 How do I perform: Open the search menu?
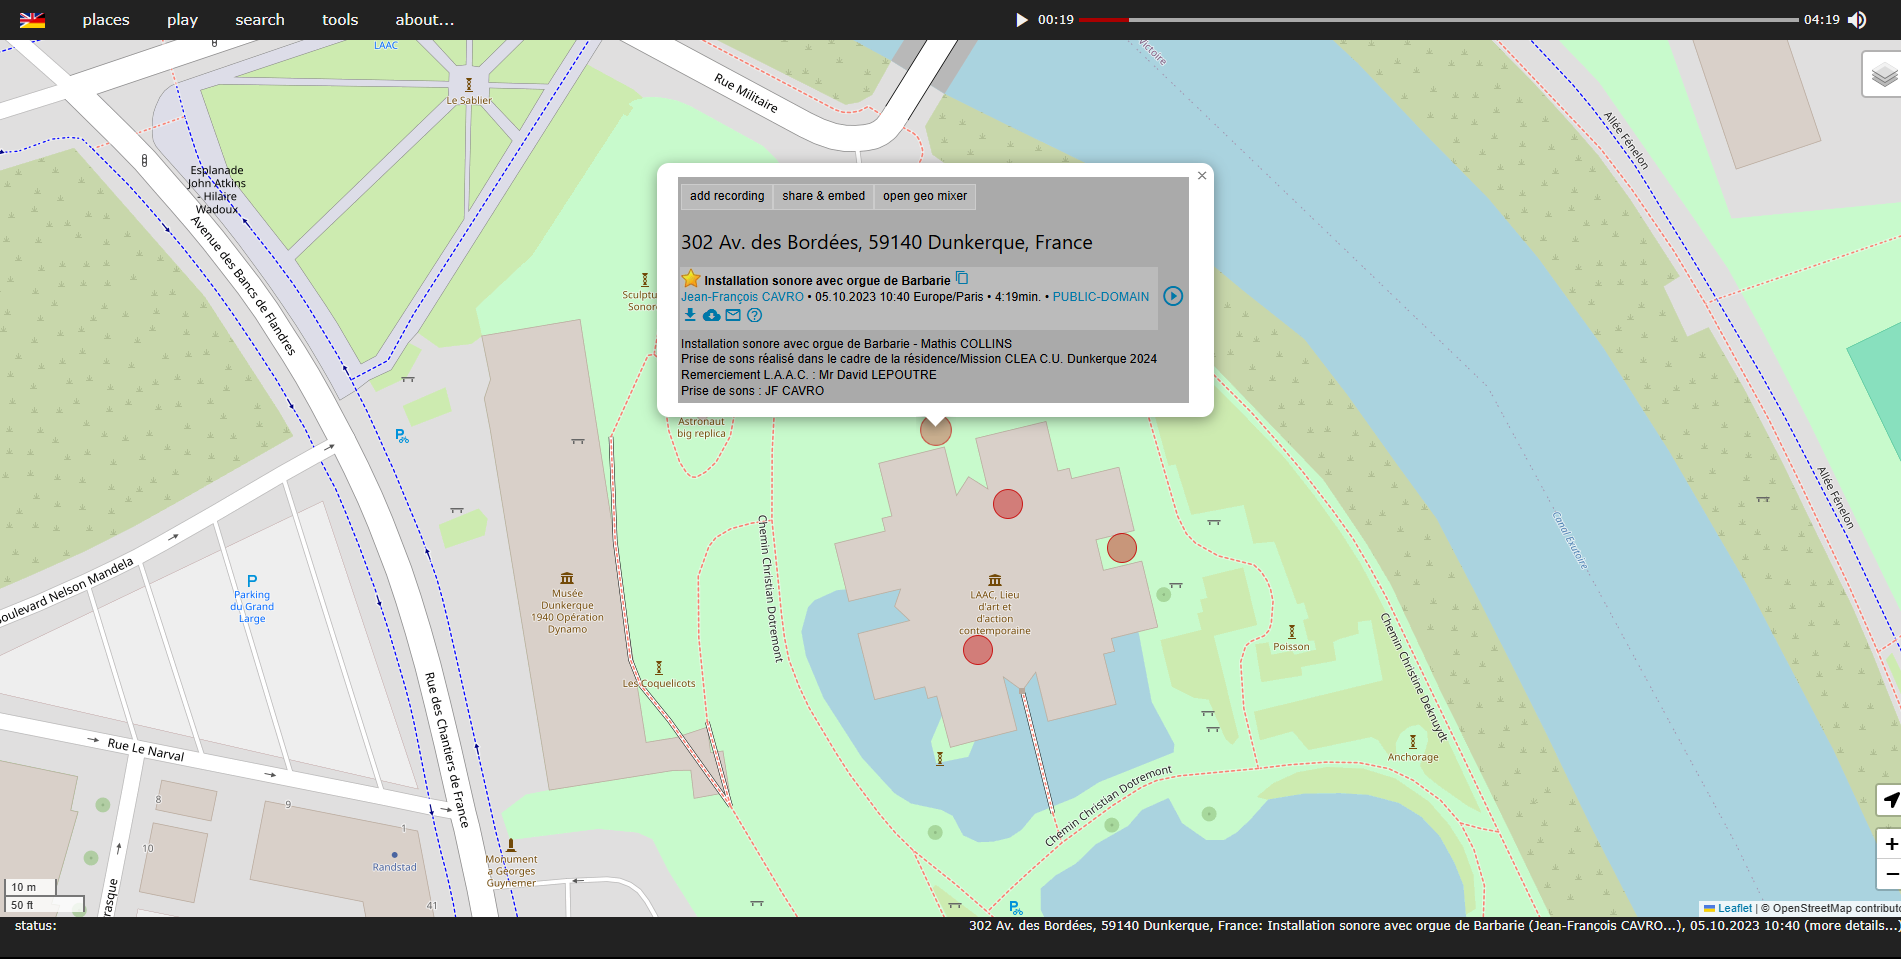(260, 20)
